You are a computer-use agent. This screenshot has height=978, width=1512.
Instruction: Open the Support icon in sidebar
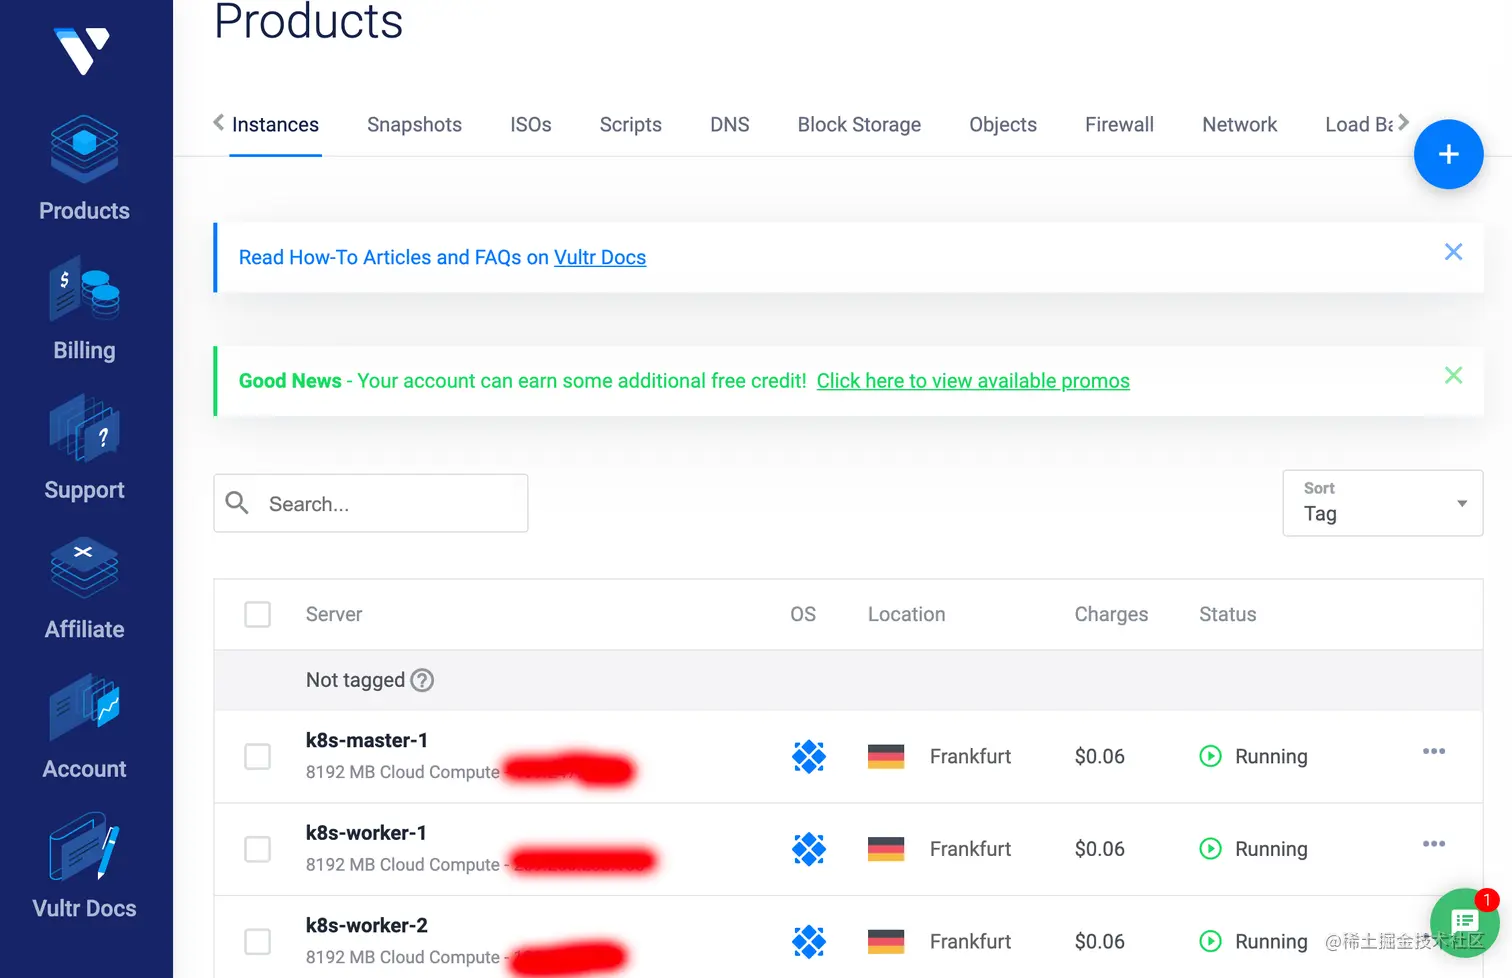(x=84, y=429)
